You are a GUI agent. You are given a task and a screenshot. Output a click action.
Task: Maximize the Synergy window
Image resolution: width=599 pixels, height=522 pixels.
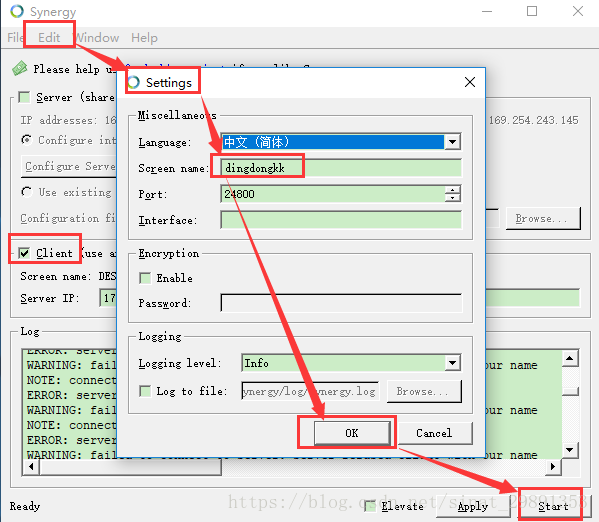pyautogui.click(x=532, y=11)
